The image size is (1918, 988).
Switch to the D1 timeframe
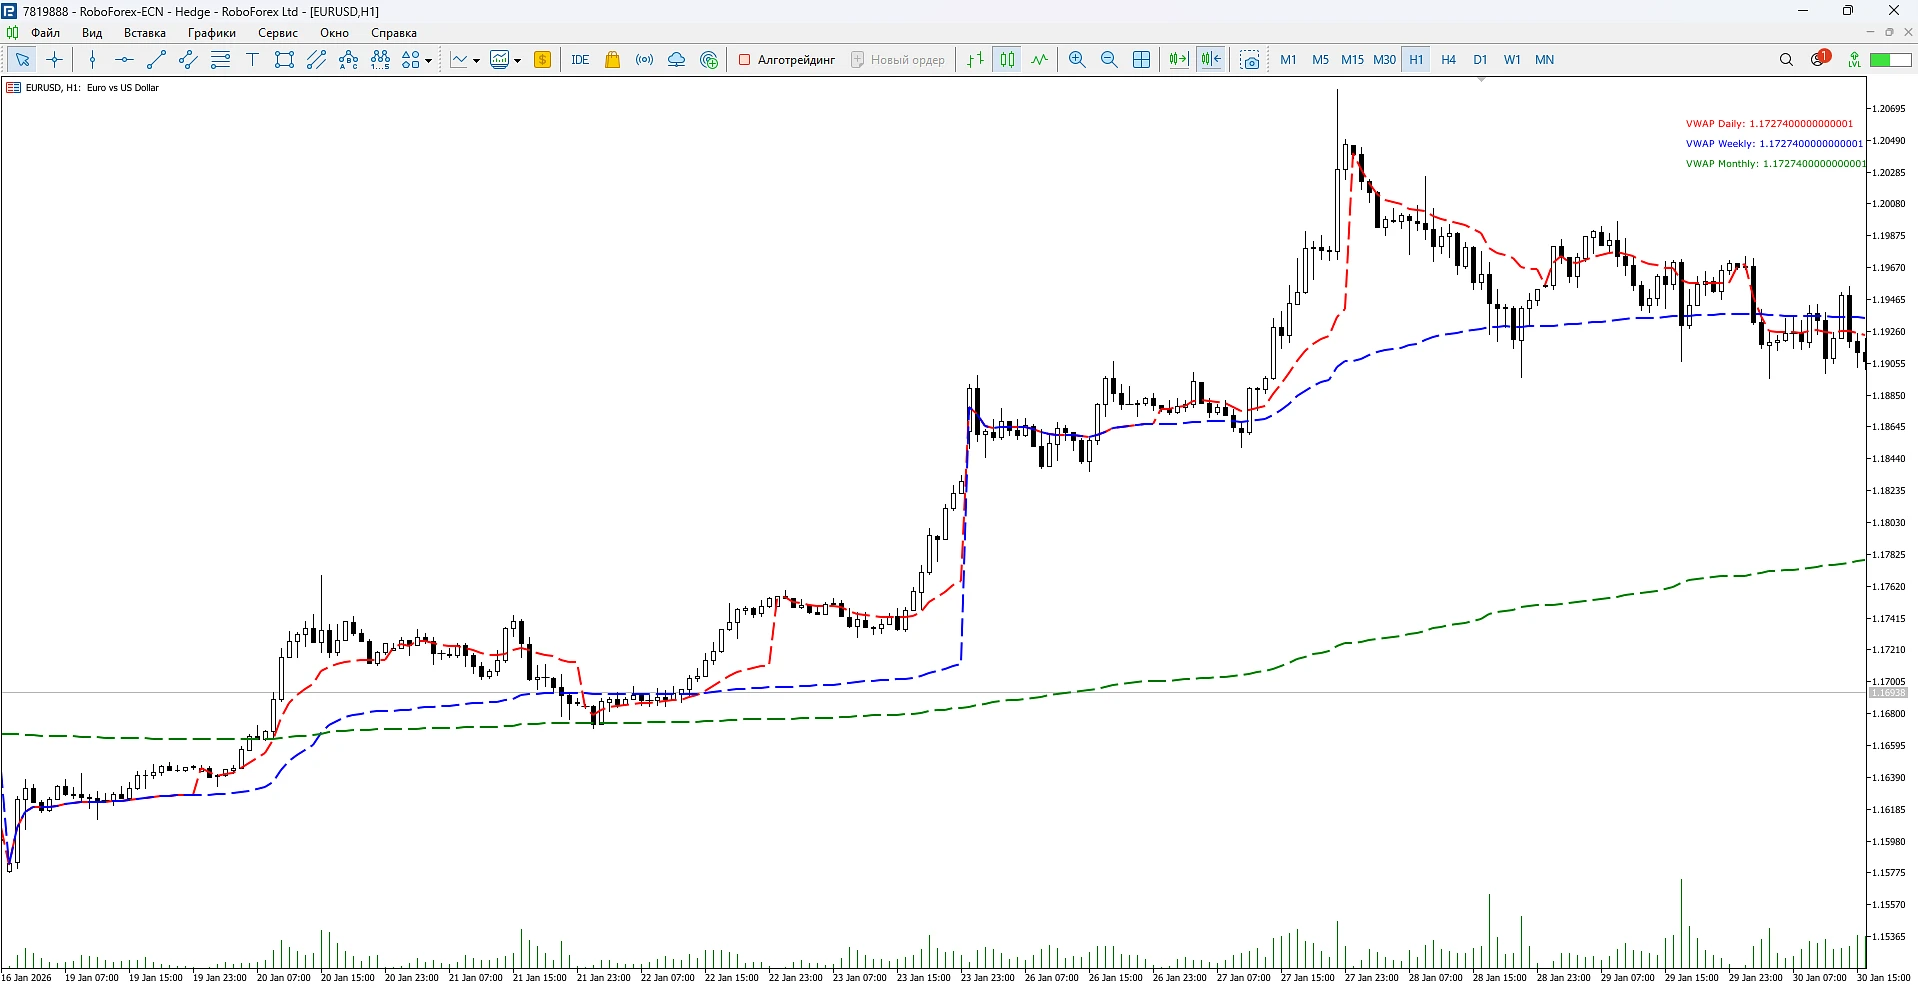(x=1480, y=60)
